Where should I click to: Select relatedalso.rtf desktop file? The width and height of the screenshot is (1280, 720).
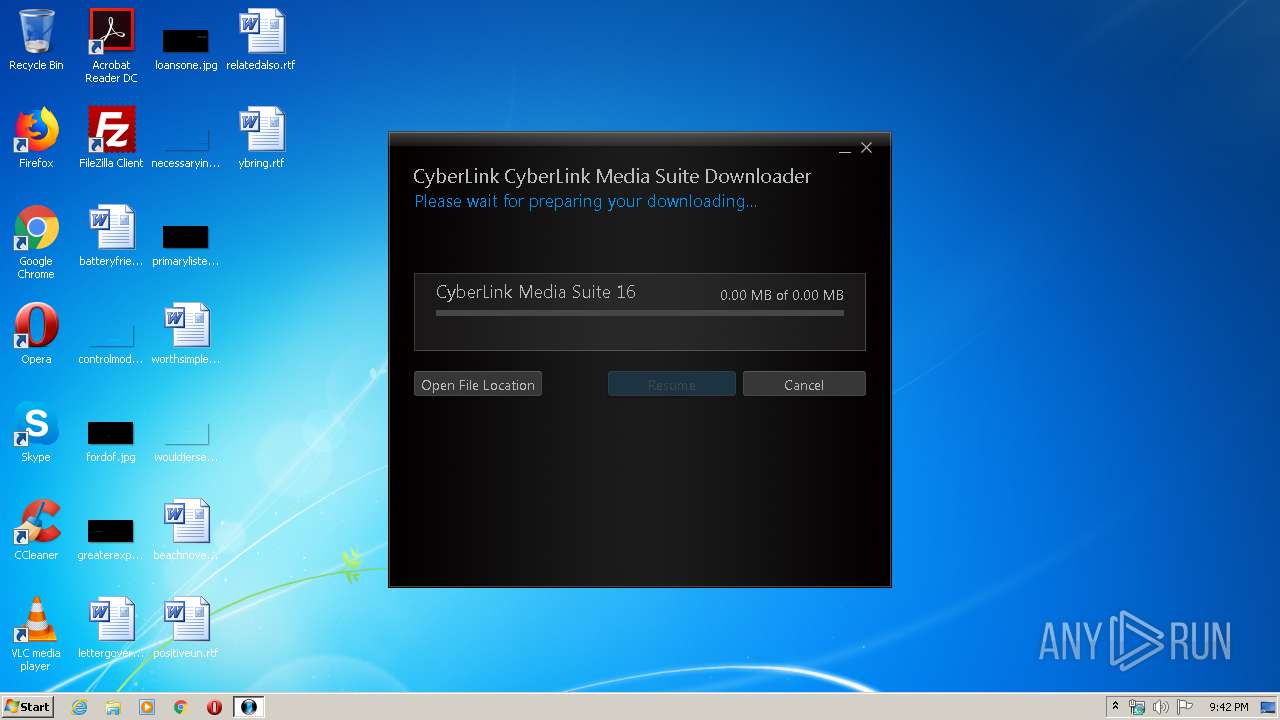coord(261,40)
